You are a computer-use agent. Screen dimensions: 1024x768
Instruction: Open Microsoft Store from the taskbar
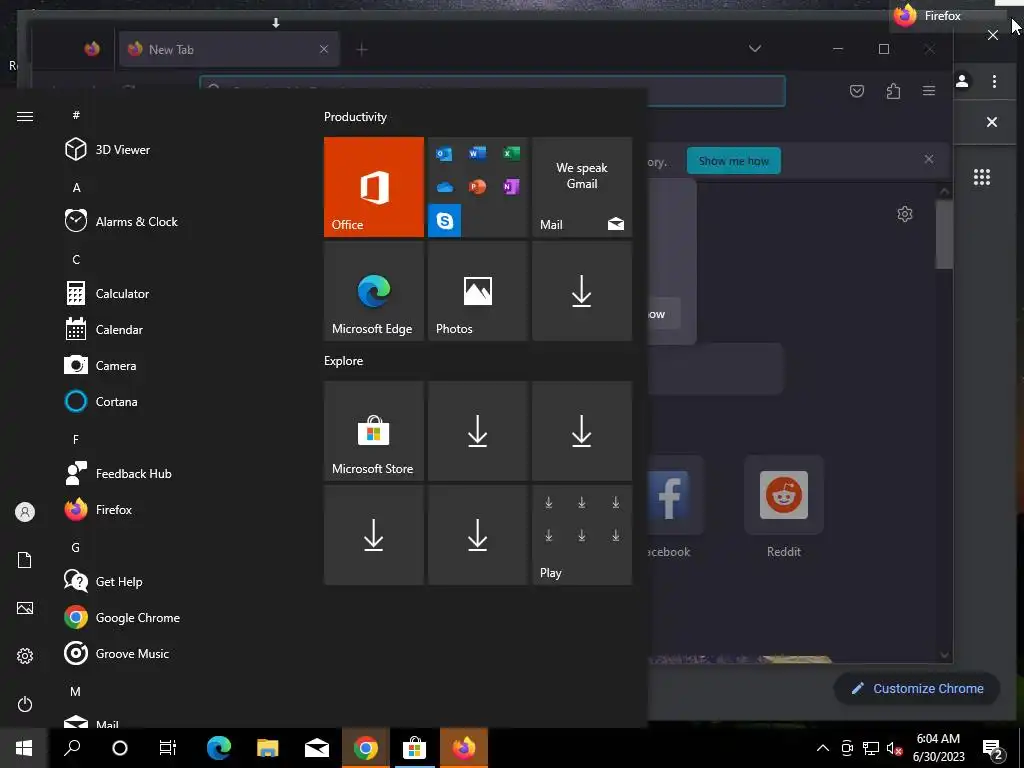pos(414,748)
